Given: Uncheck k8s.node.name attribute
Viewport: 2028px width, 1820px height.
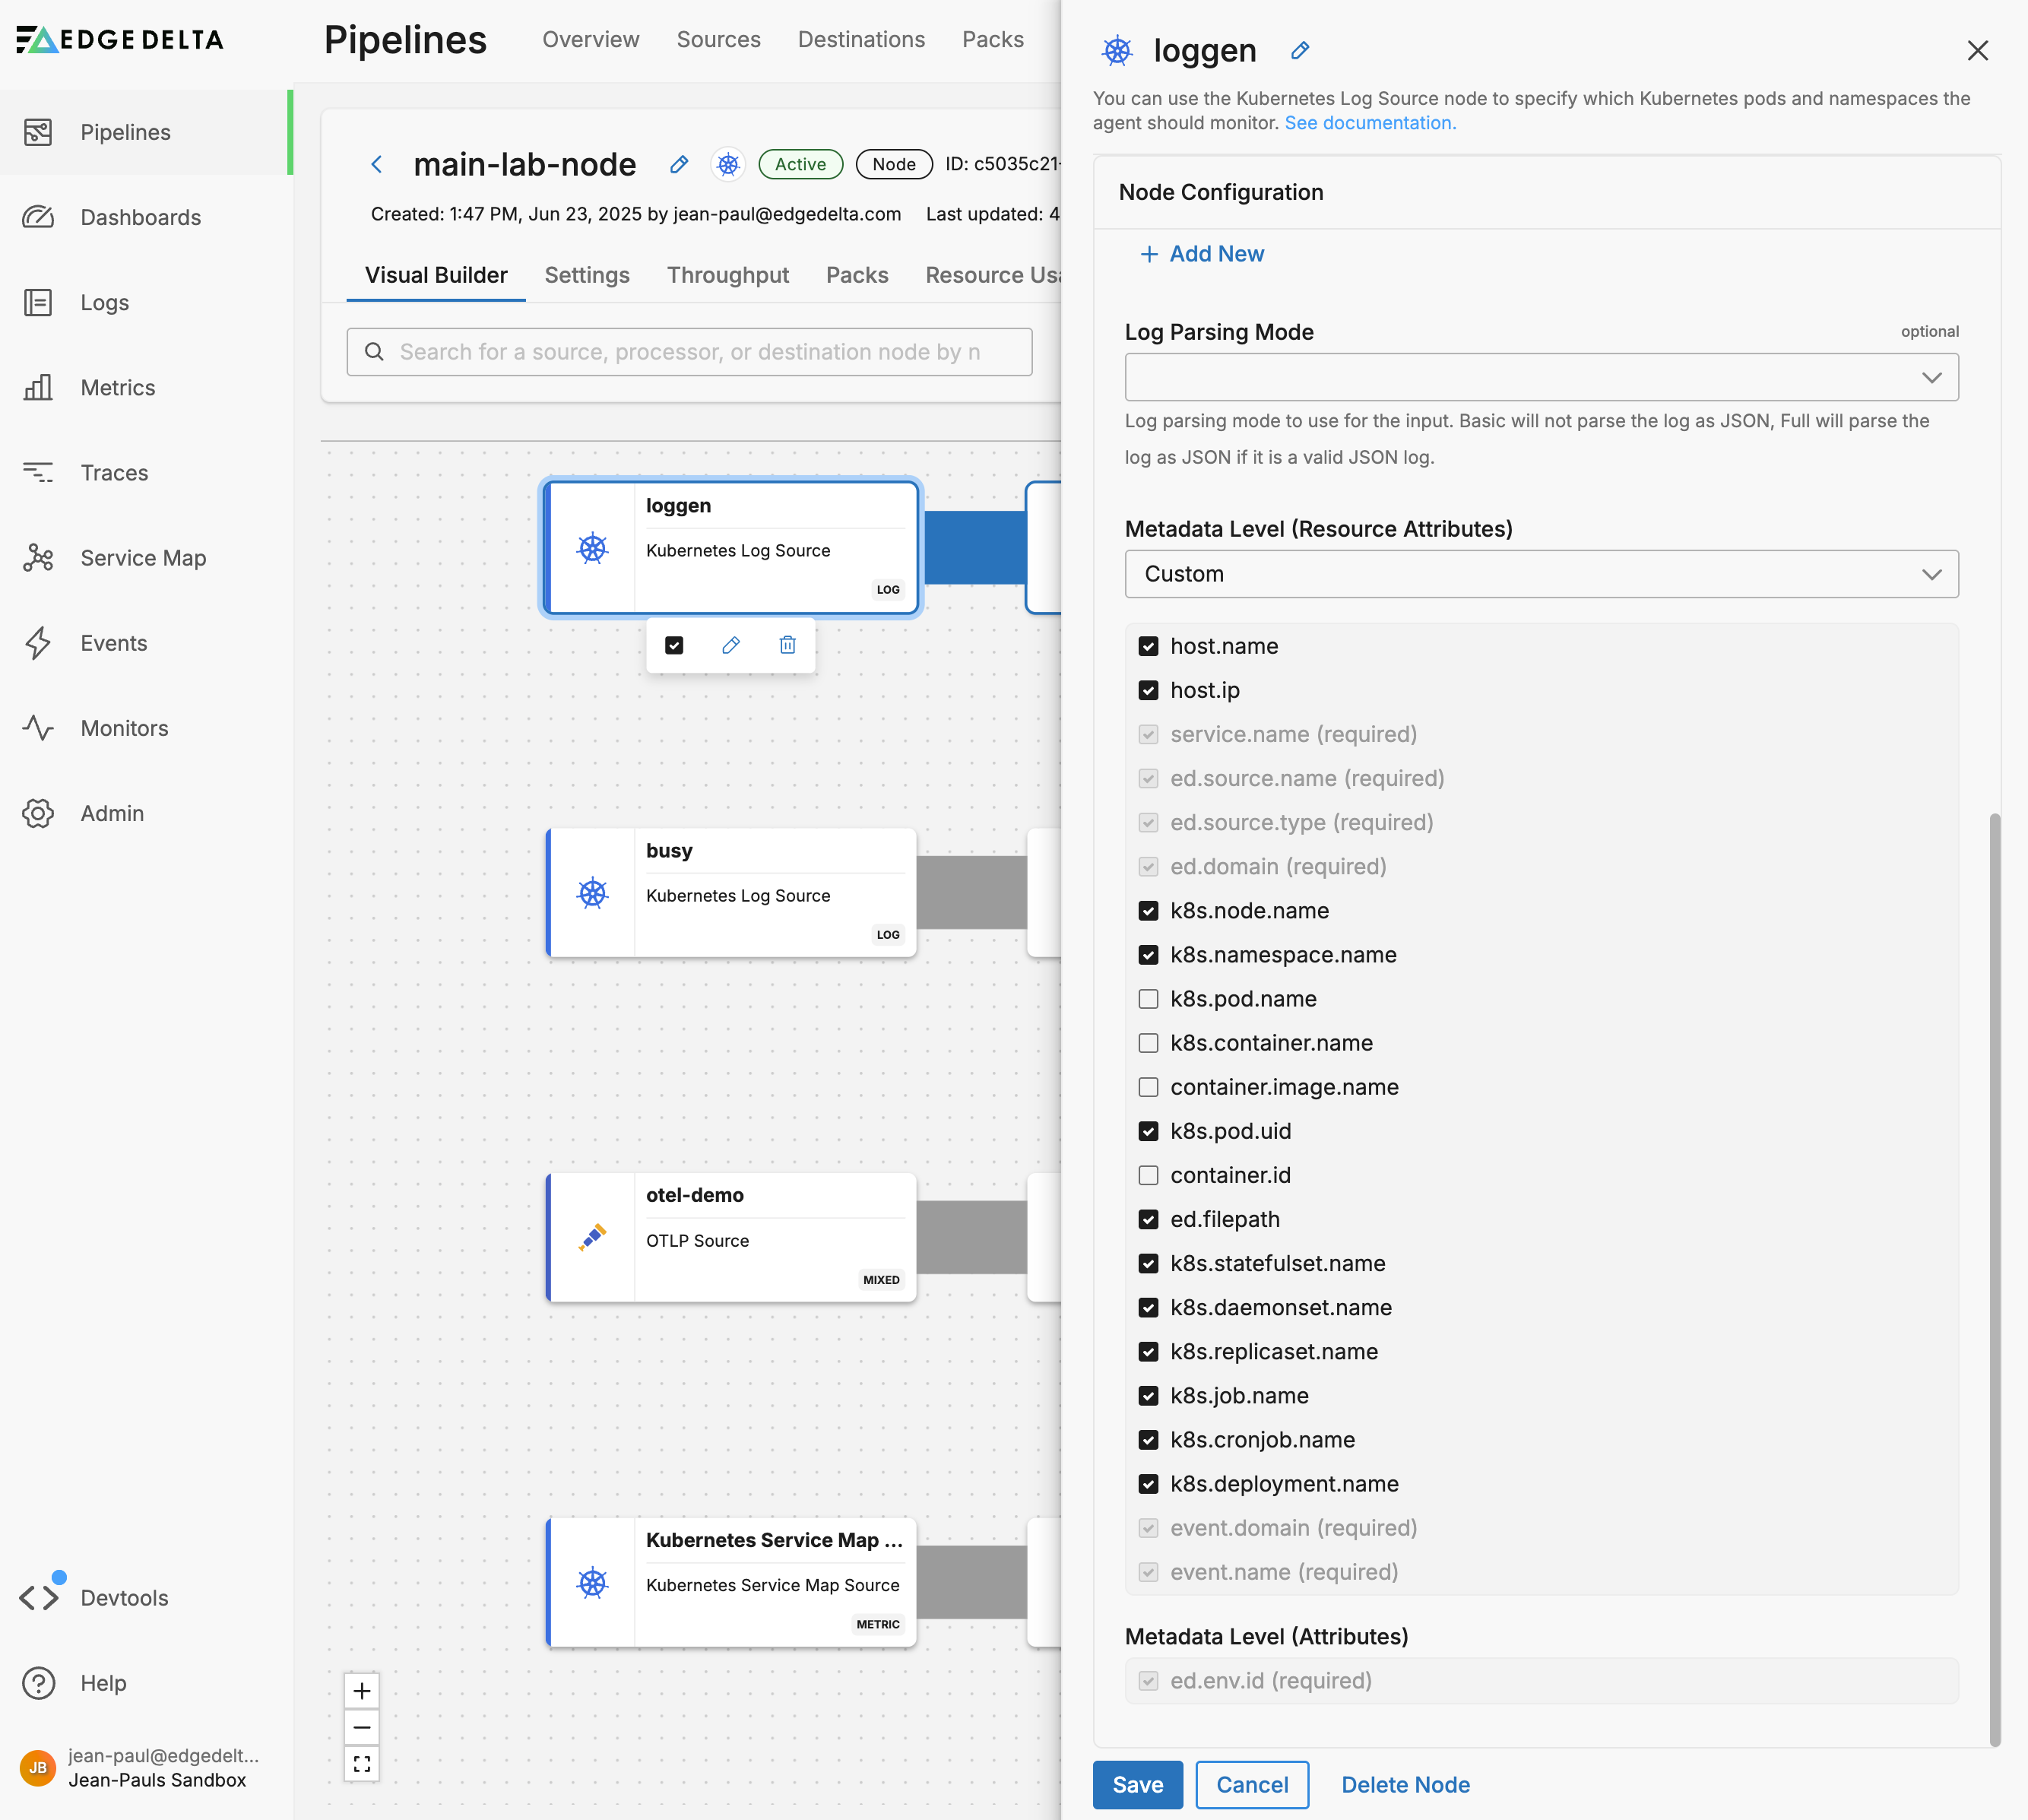Looking at the screenshot, I should pos(1149,910).
